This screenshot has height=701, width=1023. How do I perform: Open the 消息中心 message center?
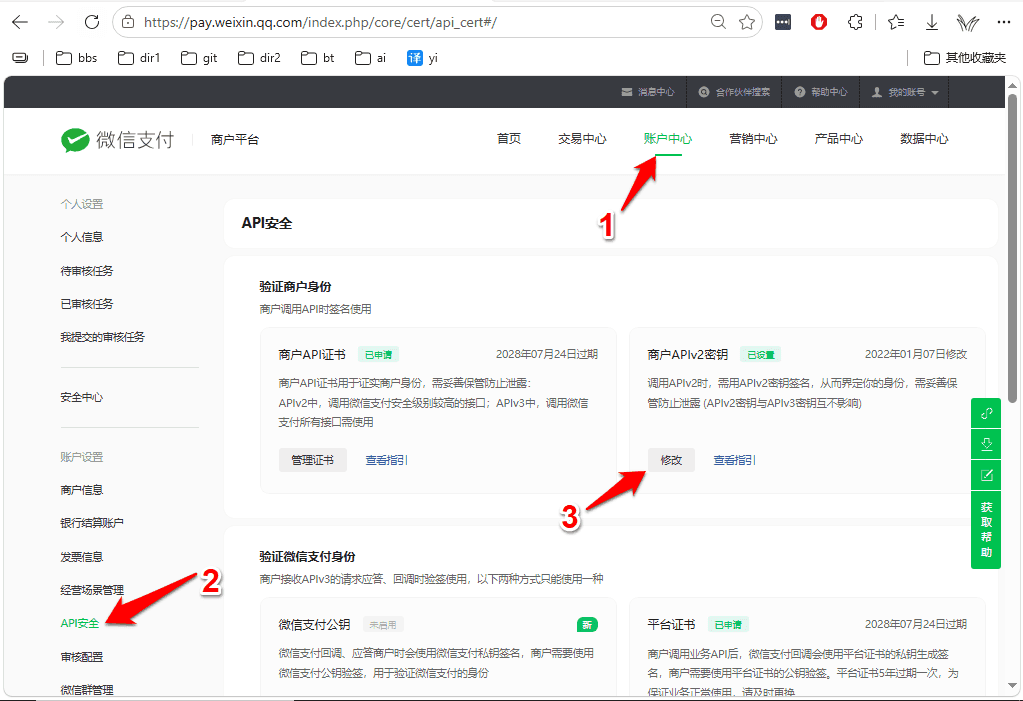point(648,92)
